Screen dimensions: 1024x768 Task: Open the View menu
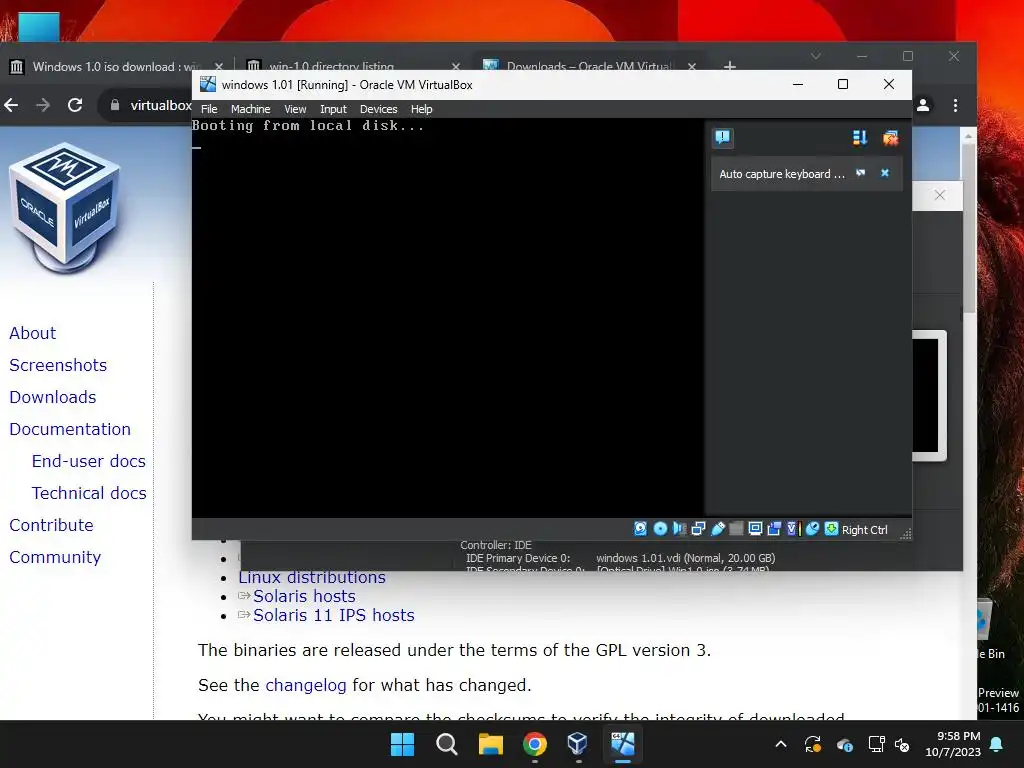pyautogui.click(x=295, y=109)
